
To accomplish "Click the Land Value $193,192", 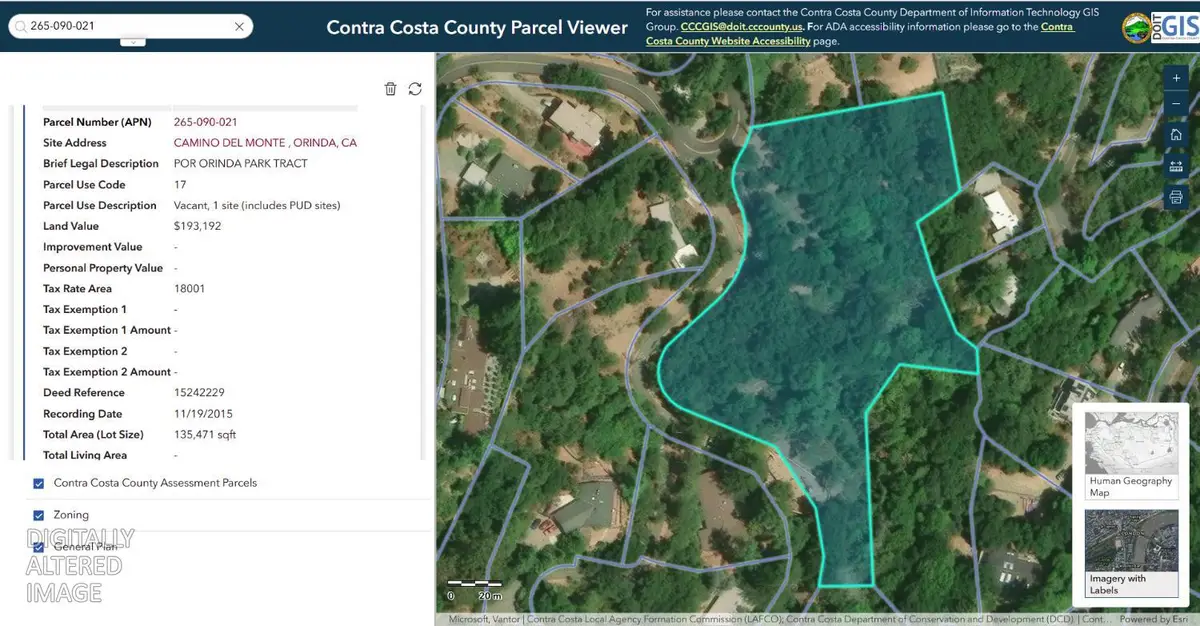I will point(198,226).
